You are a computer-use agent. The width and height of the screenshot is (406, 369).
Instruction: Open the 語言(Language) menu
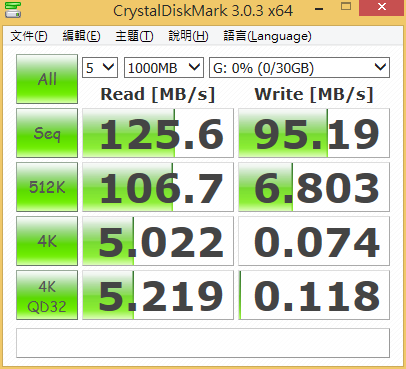267,36
